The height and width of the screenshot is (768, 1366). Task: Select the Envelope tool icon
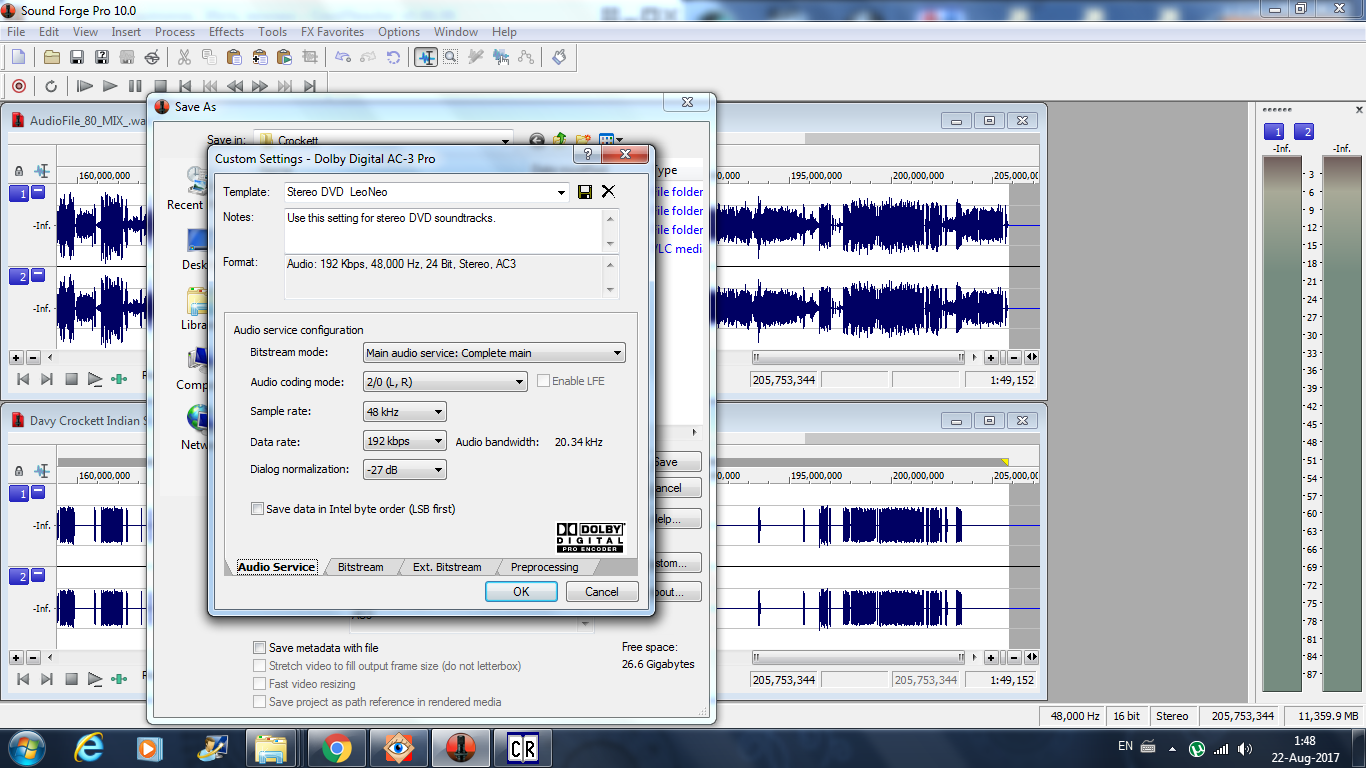tap(526, 57)
